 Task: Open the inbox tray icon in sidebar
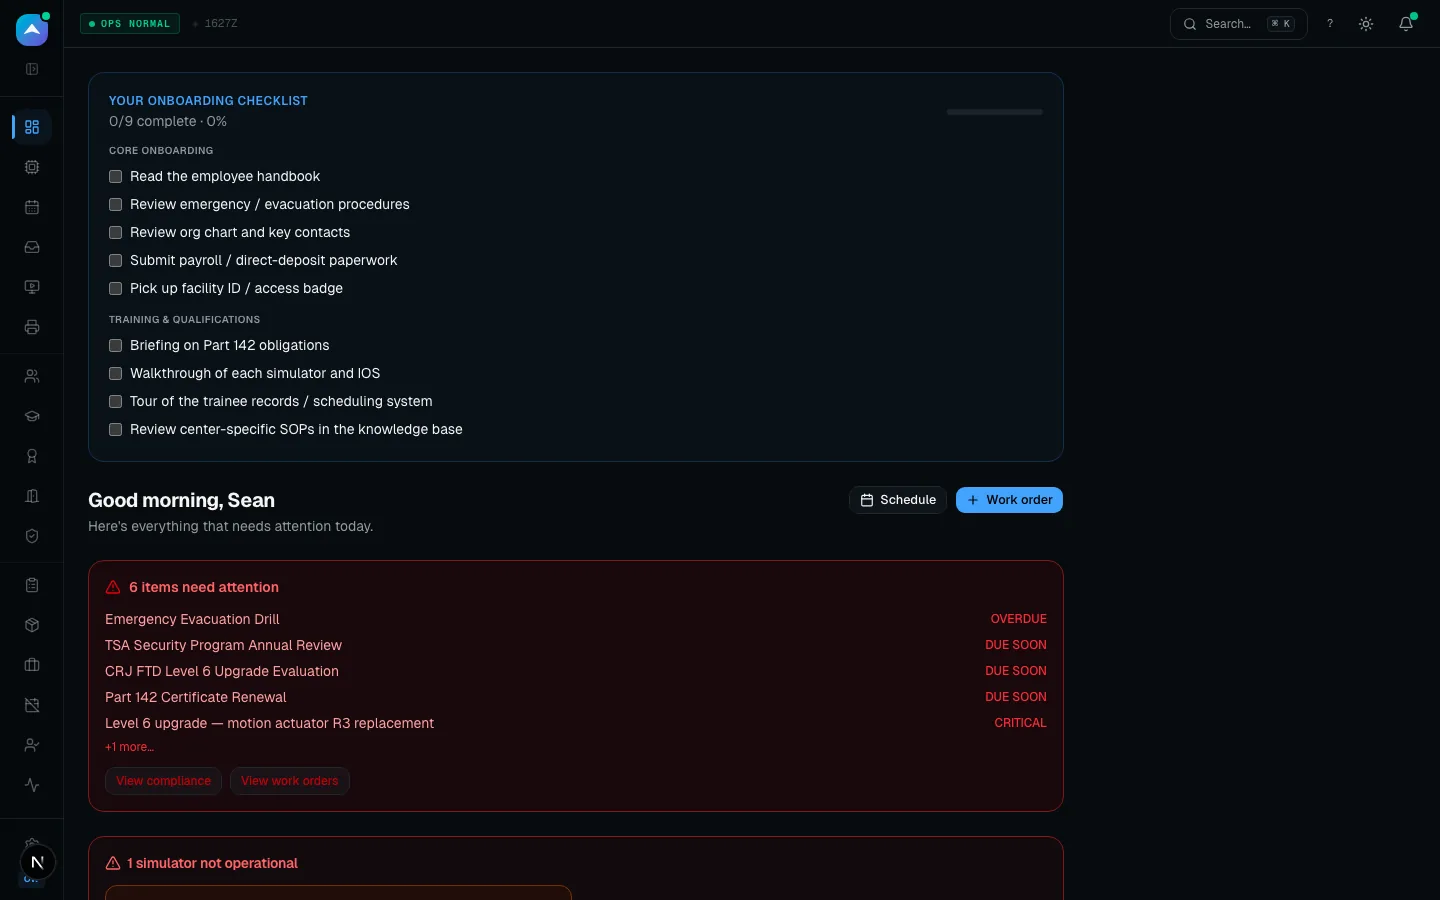[x=32, y=247]
